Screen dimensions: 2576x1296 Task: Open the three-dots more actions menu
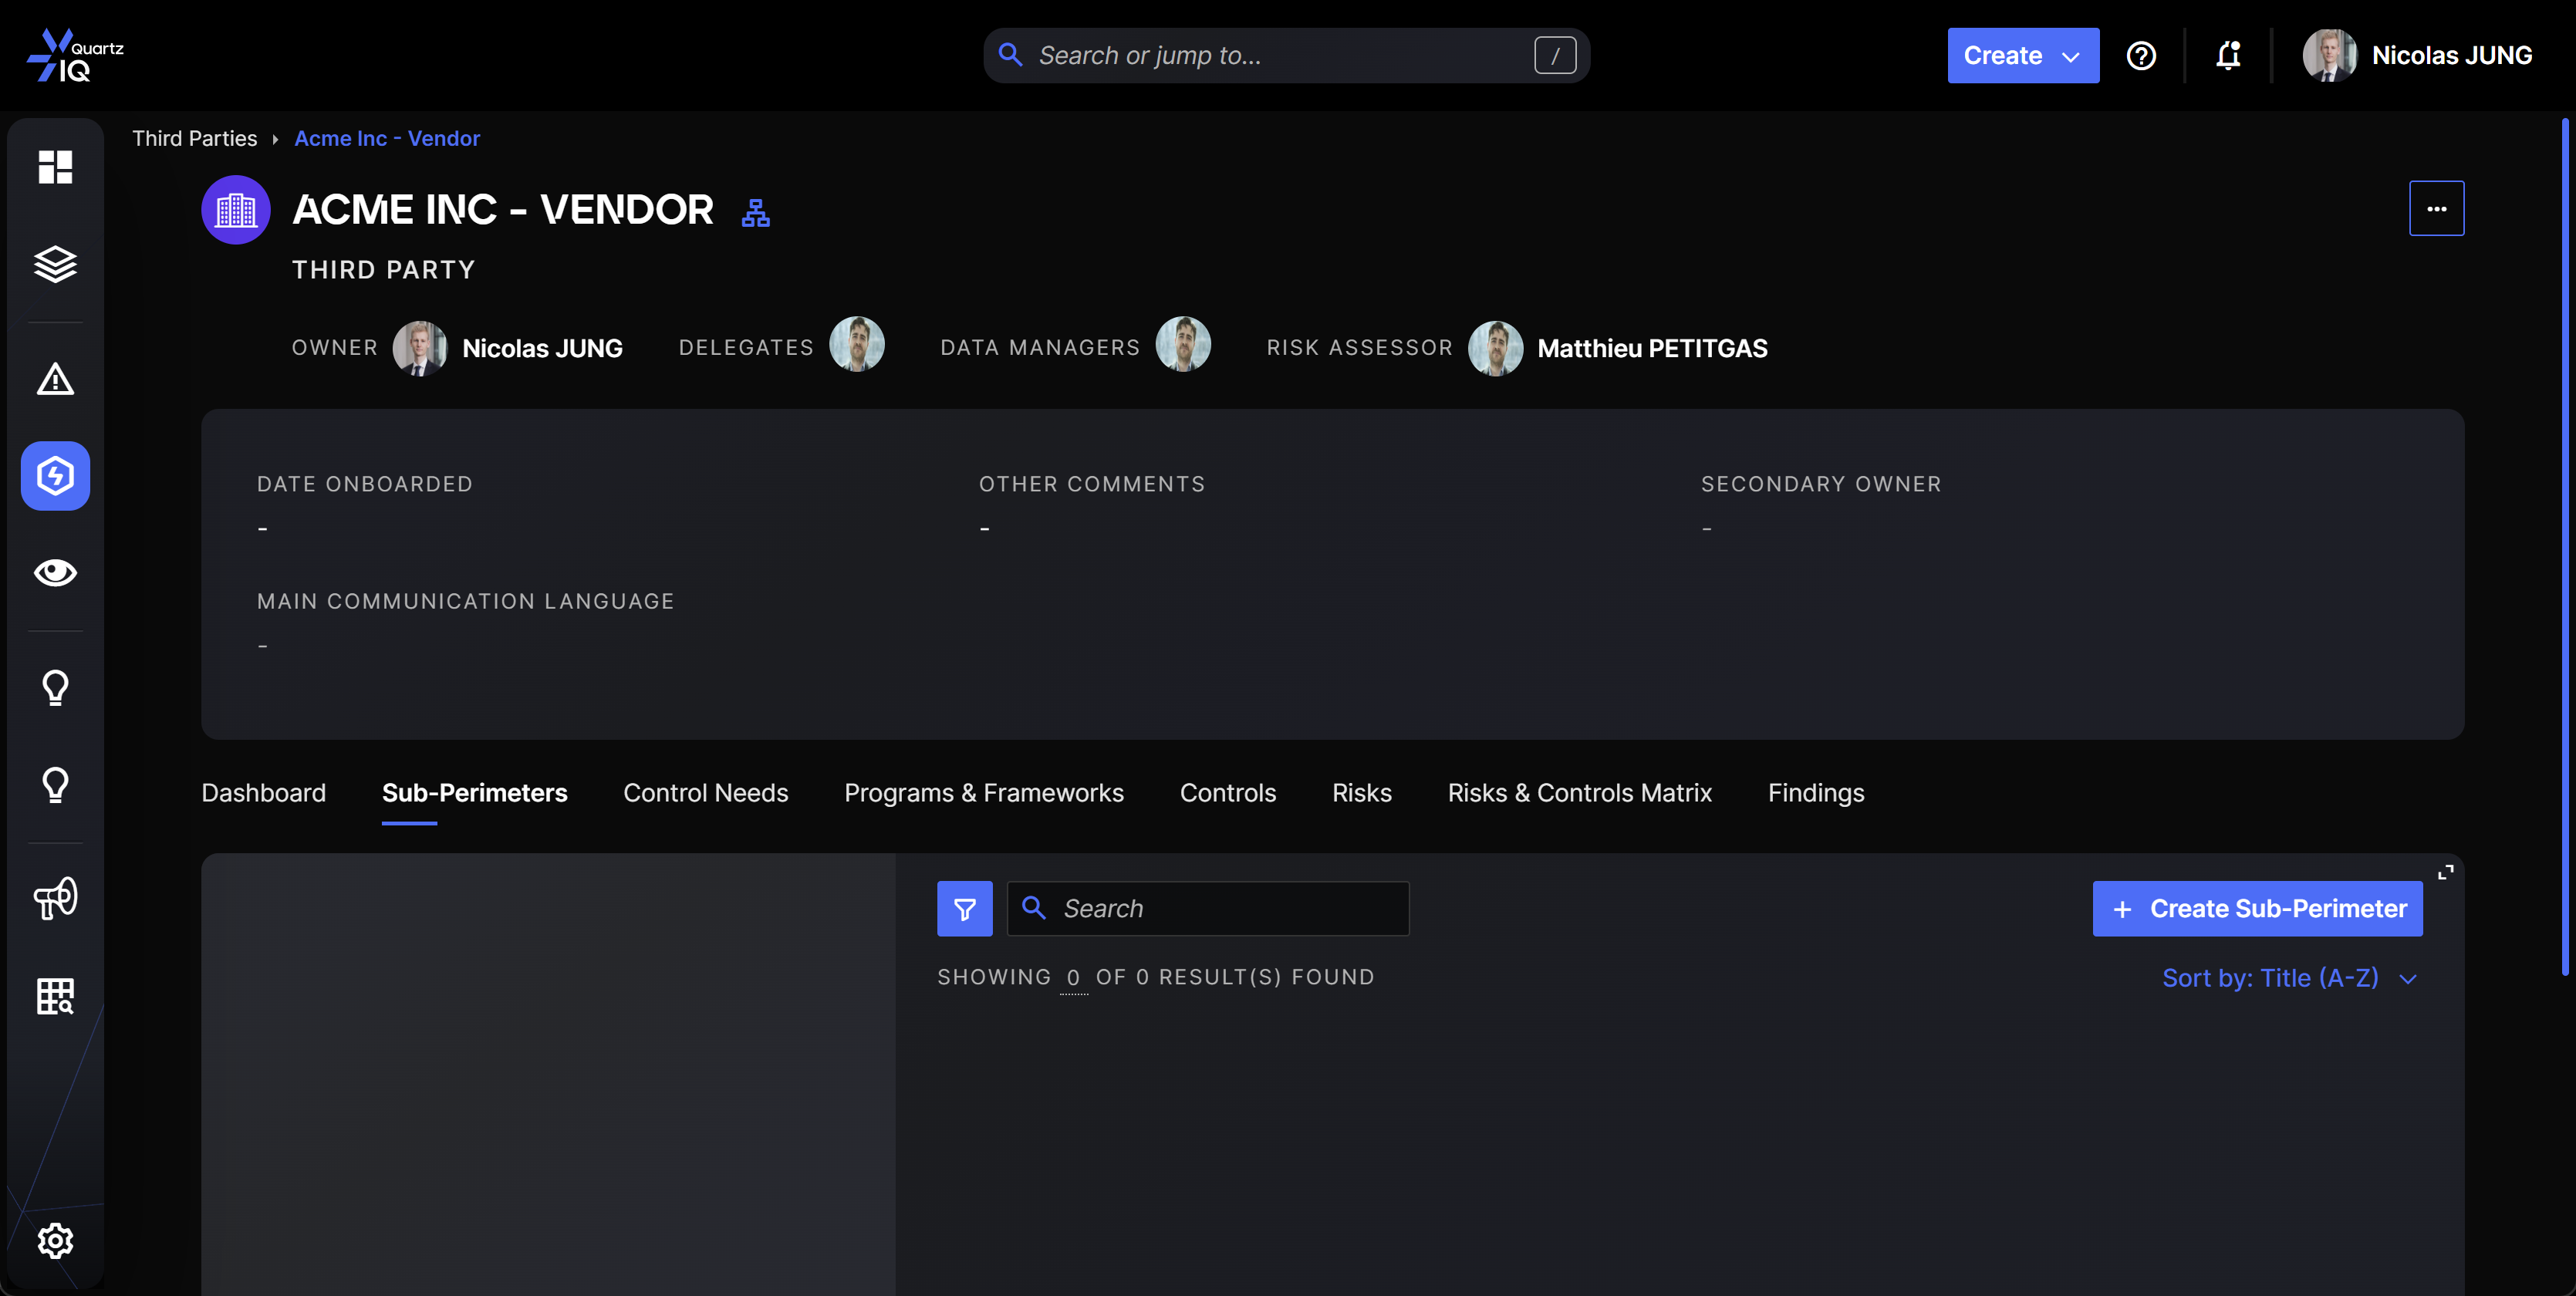coord(2436,208)
